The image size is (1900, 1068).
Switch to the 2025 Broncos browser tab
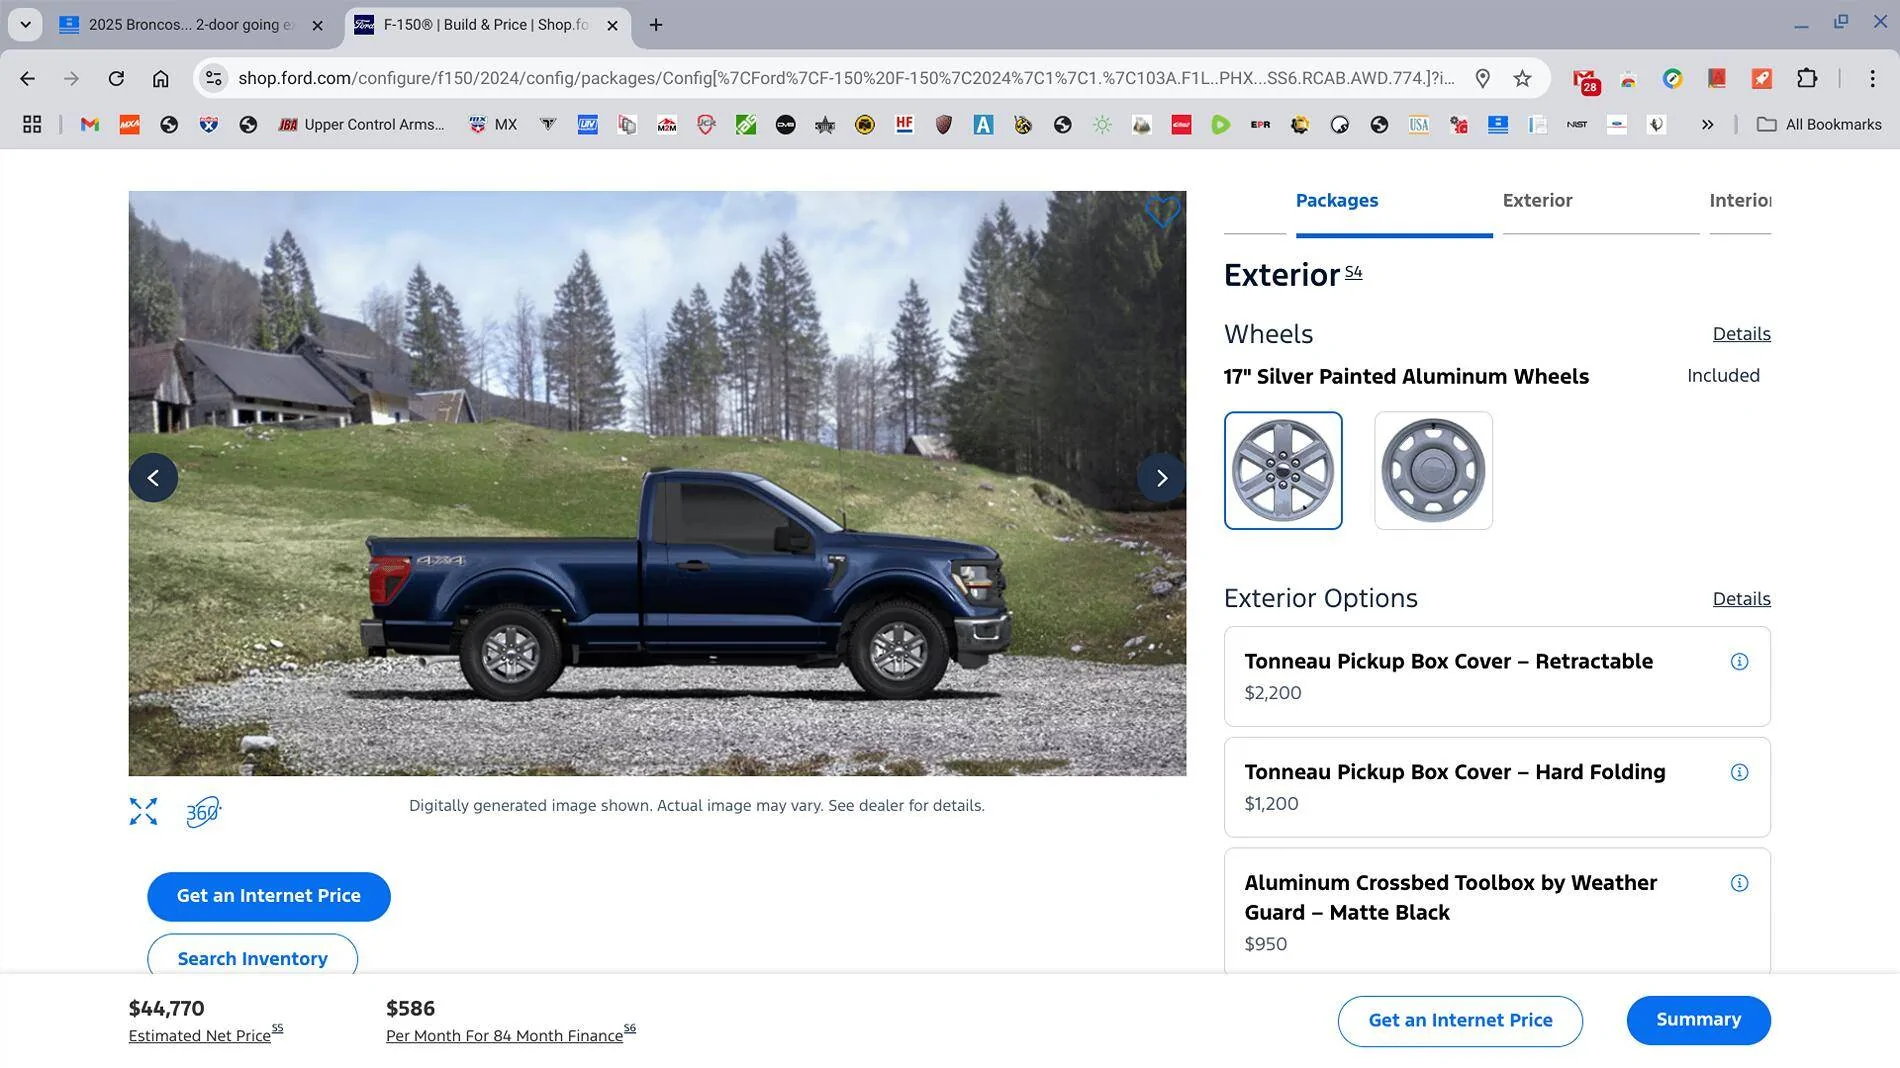click(x=190, y=25)
